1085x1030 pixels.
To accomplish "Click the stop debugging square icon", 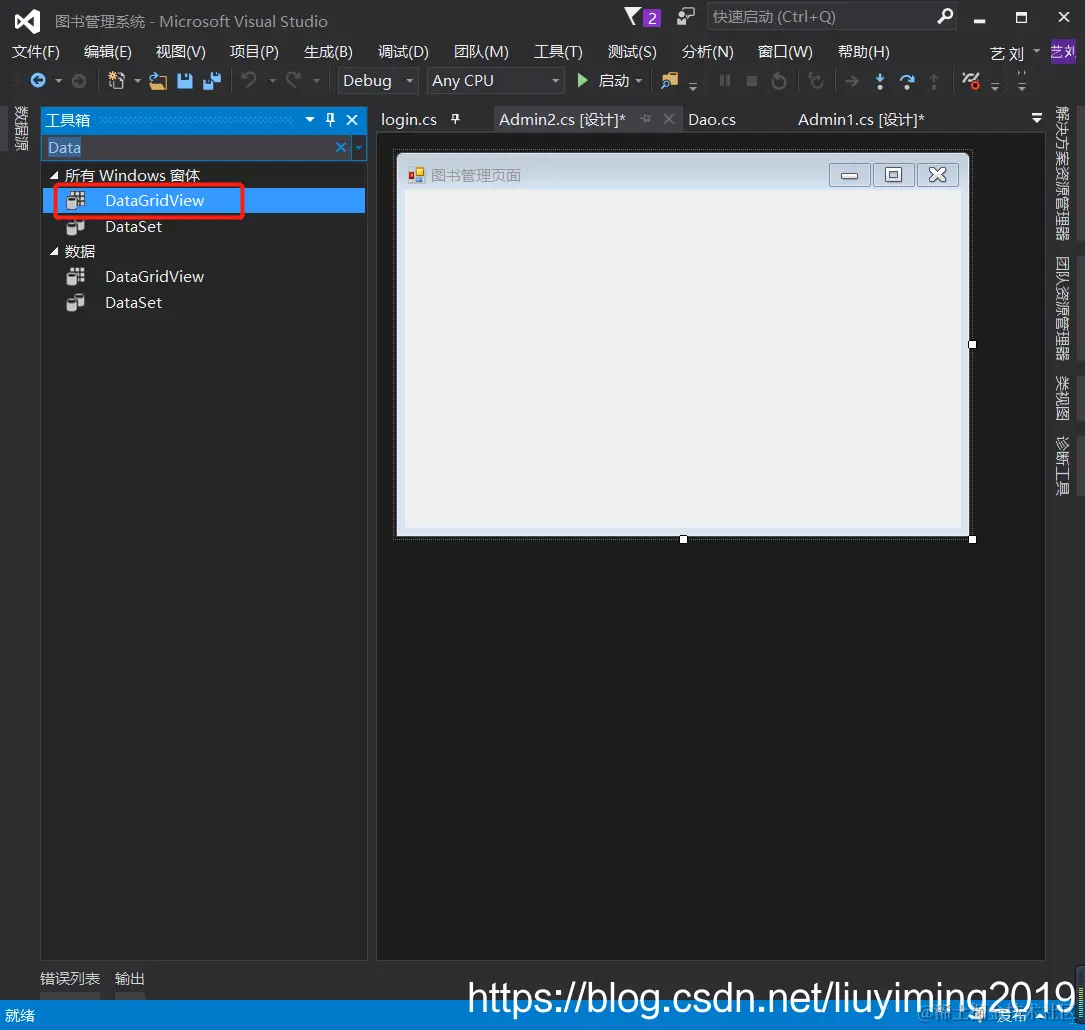I will (x=751, y=81).
